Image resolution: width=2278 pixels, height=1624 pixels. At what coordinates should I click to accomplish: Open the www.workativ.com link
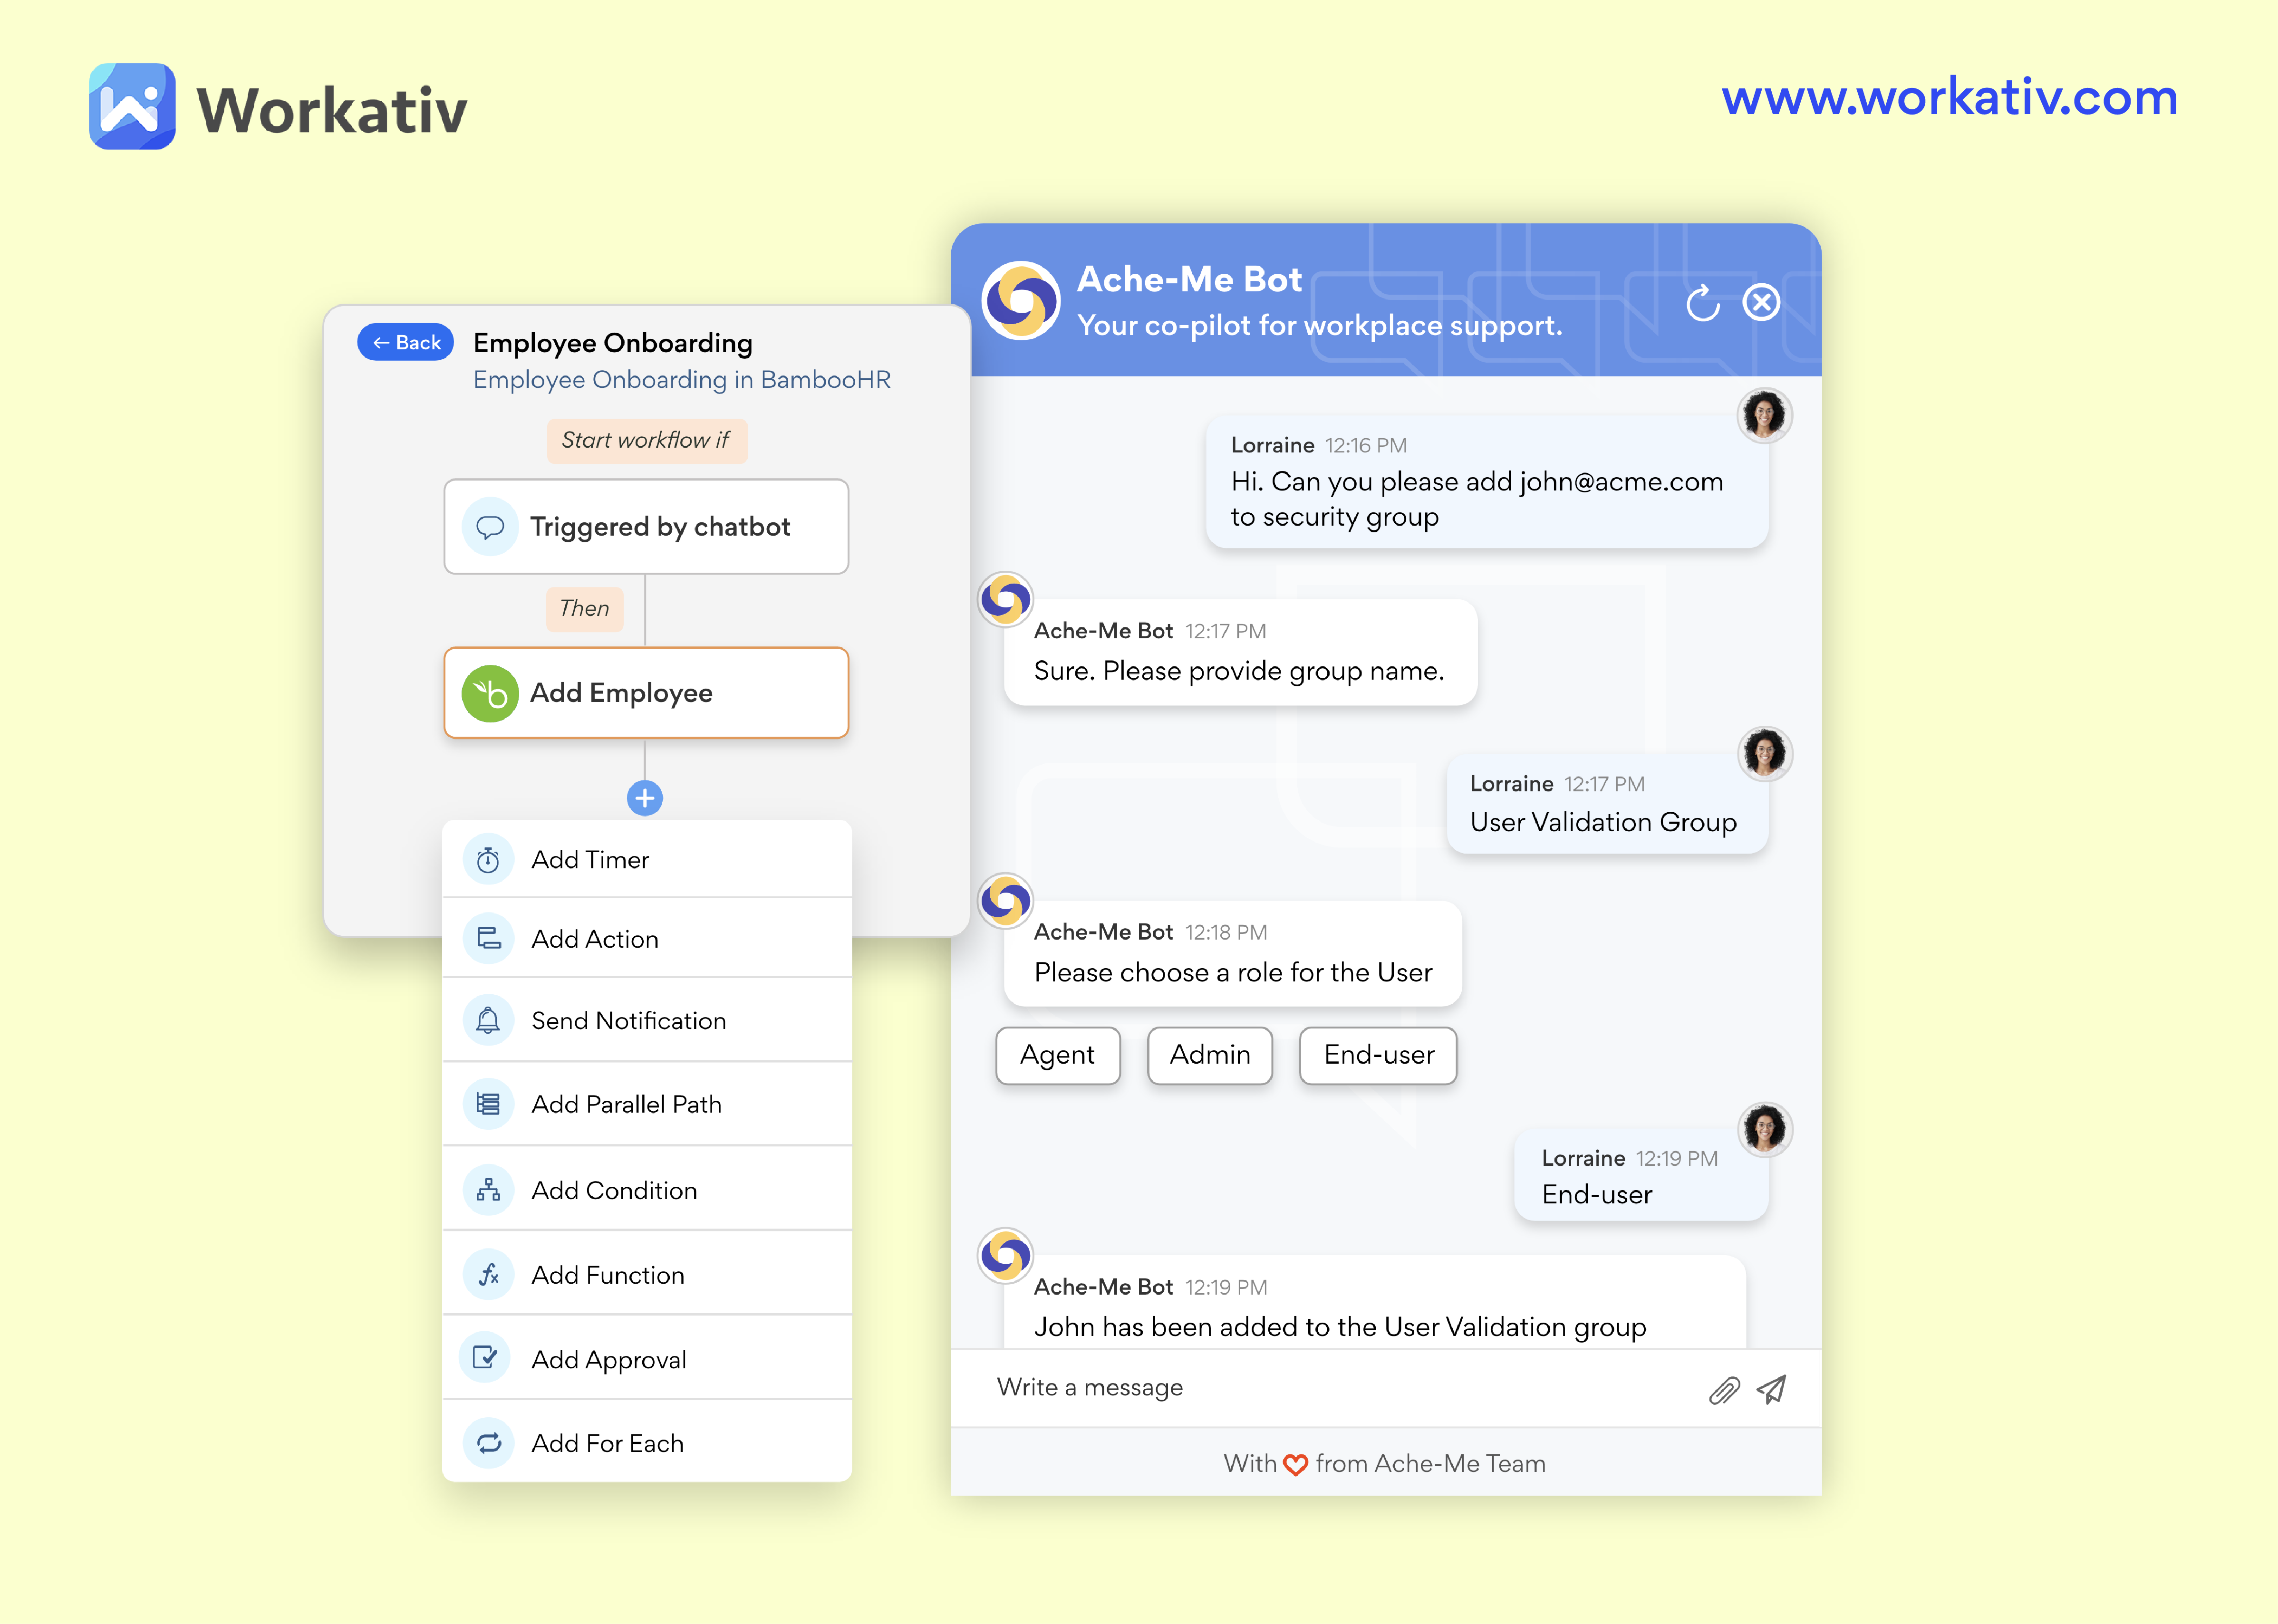1949,98
